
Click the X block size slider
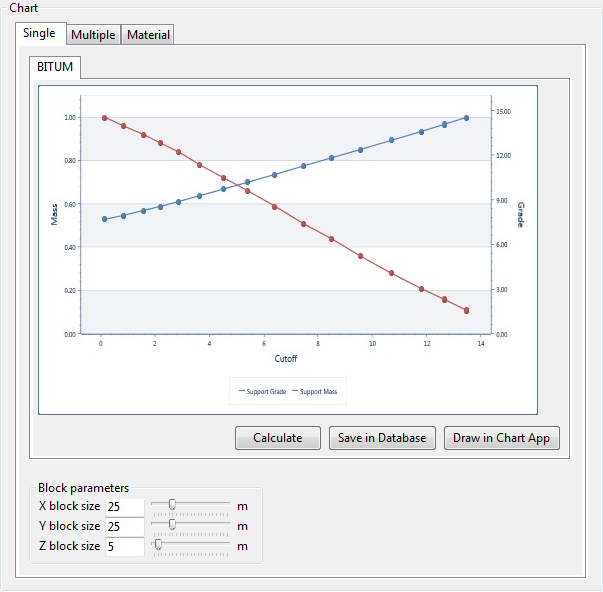tap(172, 505)
